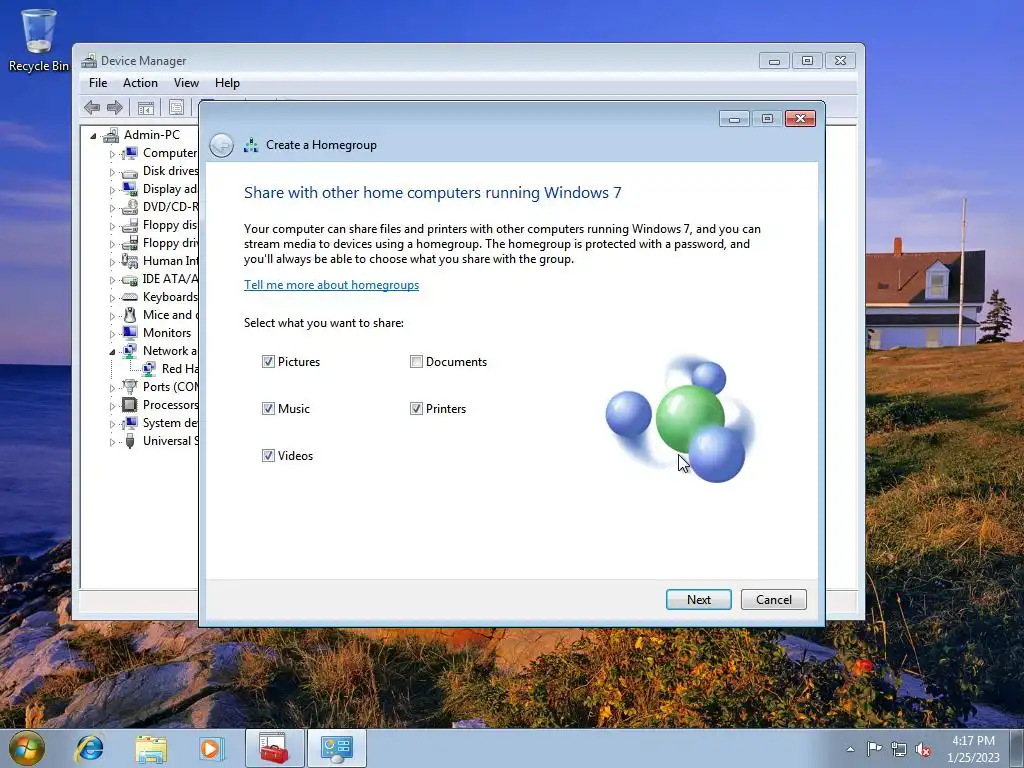Click the Properties toolbar icon in Device Manager

tap(176, 107)
